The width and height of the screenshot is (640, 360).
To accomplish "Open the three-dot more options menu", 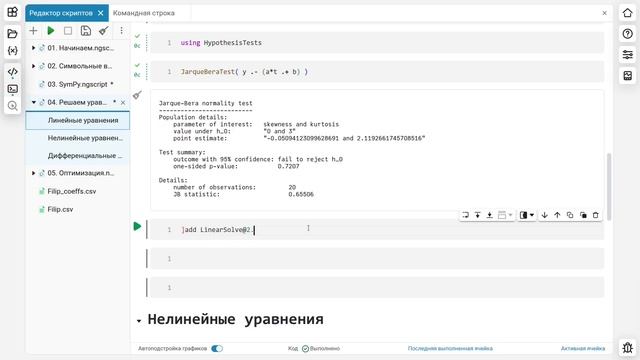I will (x=121, y=31).
